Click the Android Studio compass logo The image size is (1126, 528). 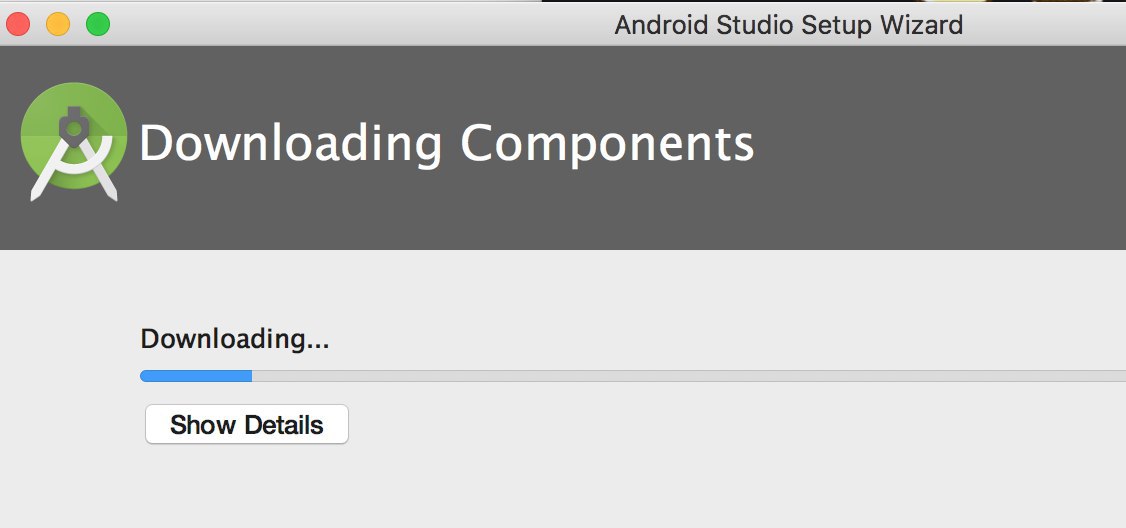73,141
